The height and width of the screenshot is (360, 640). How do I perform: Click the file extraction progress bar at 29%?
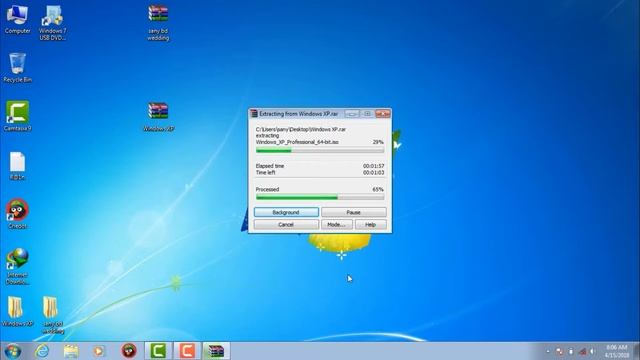320,151
